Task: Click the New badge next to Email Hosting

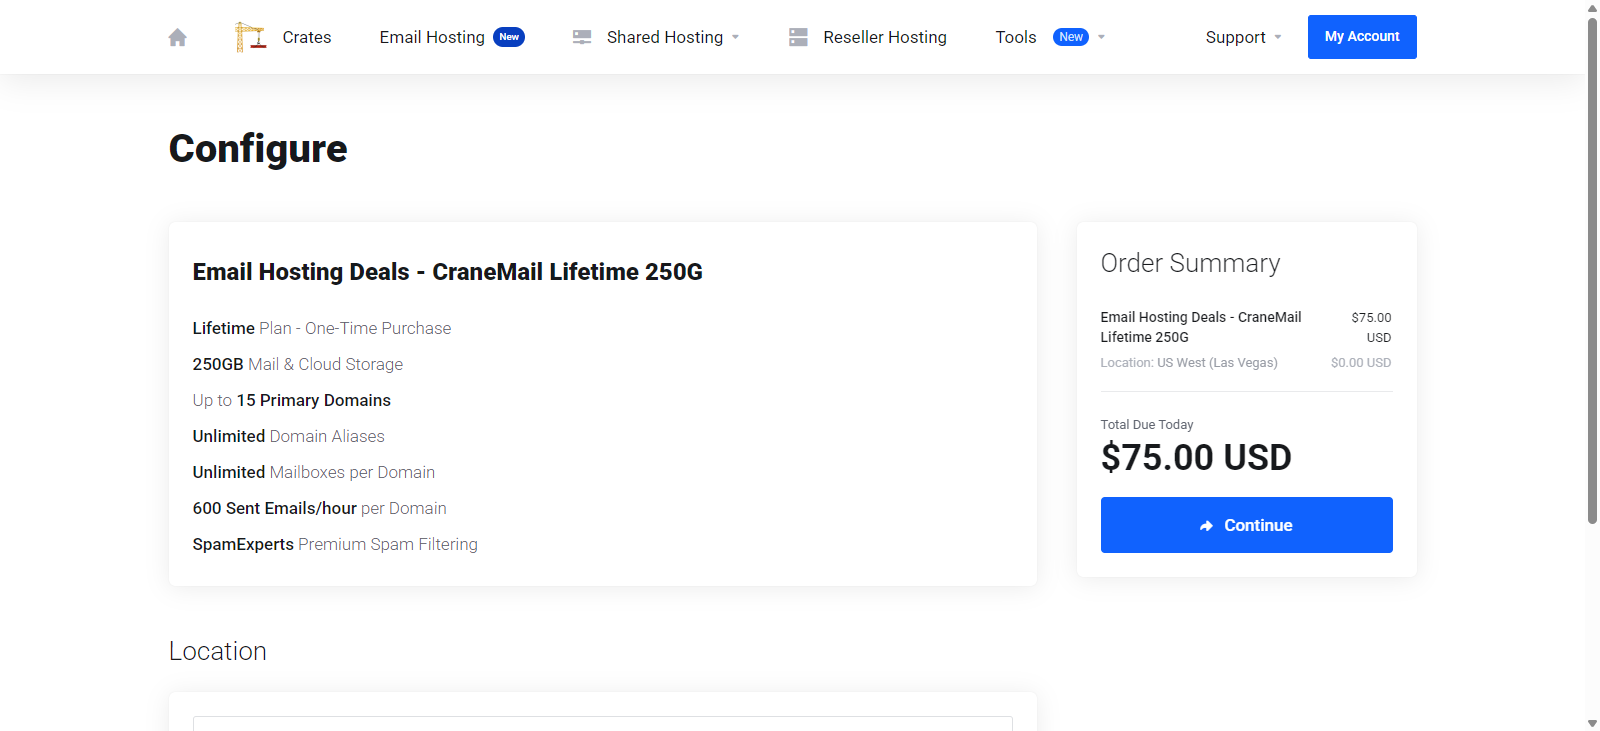Action: point(509,37)
